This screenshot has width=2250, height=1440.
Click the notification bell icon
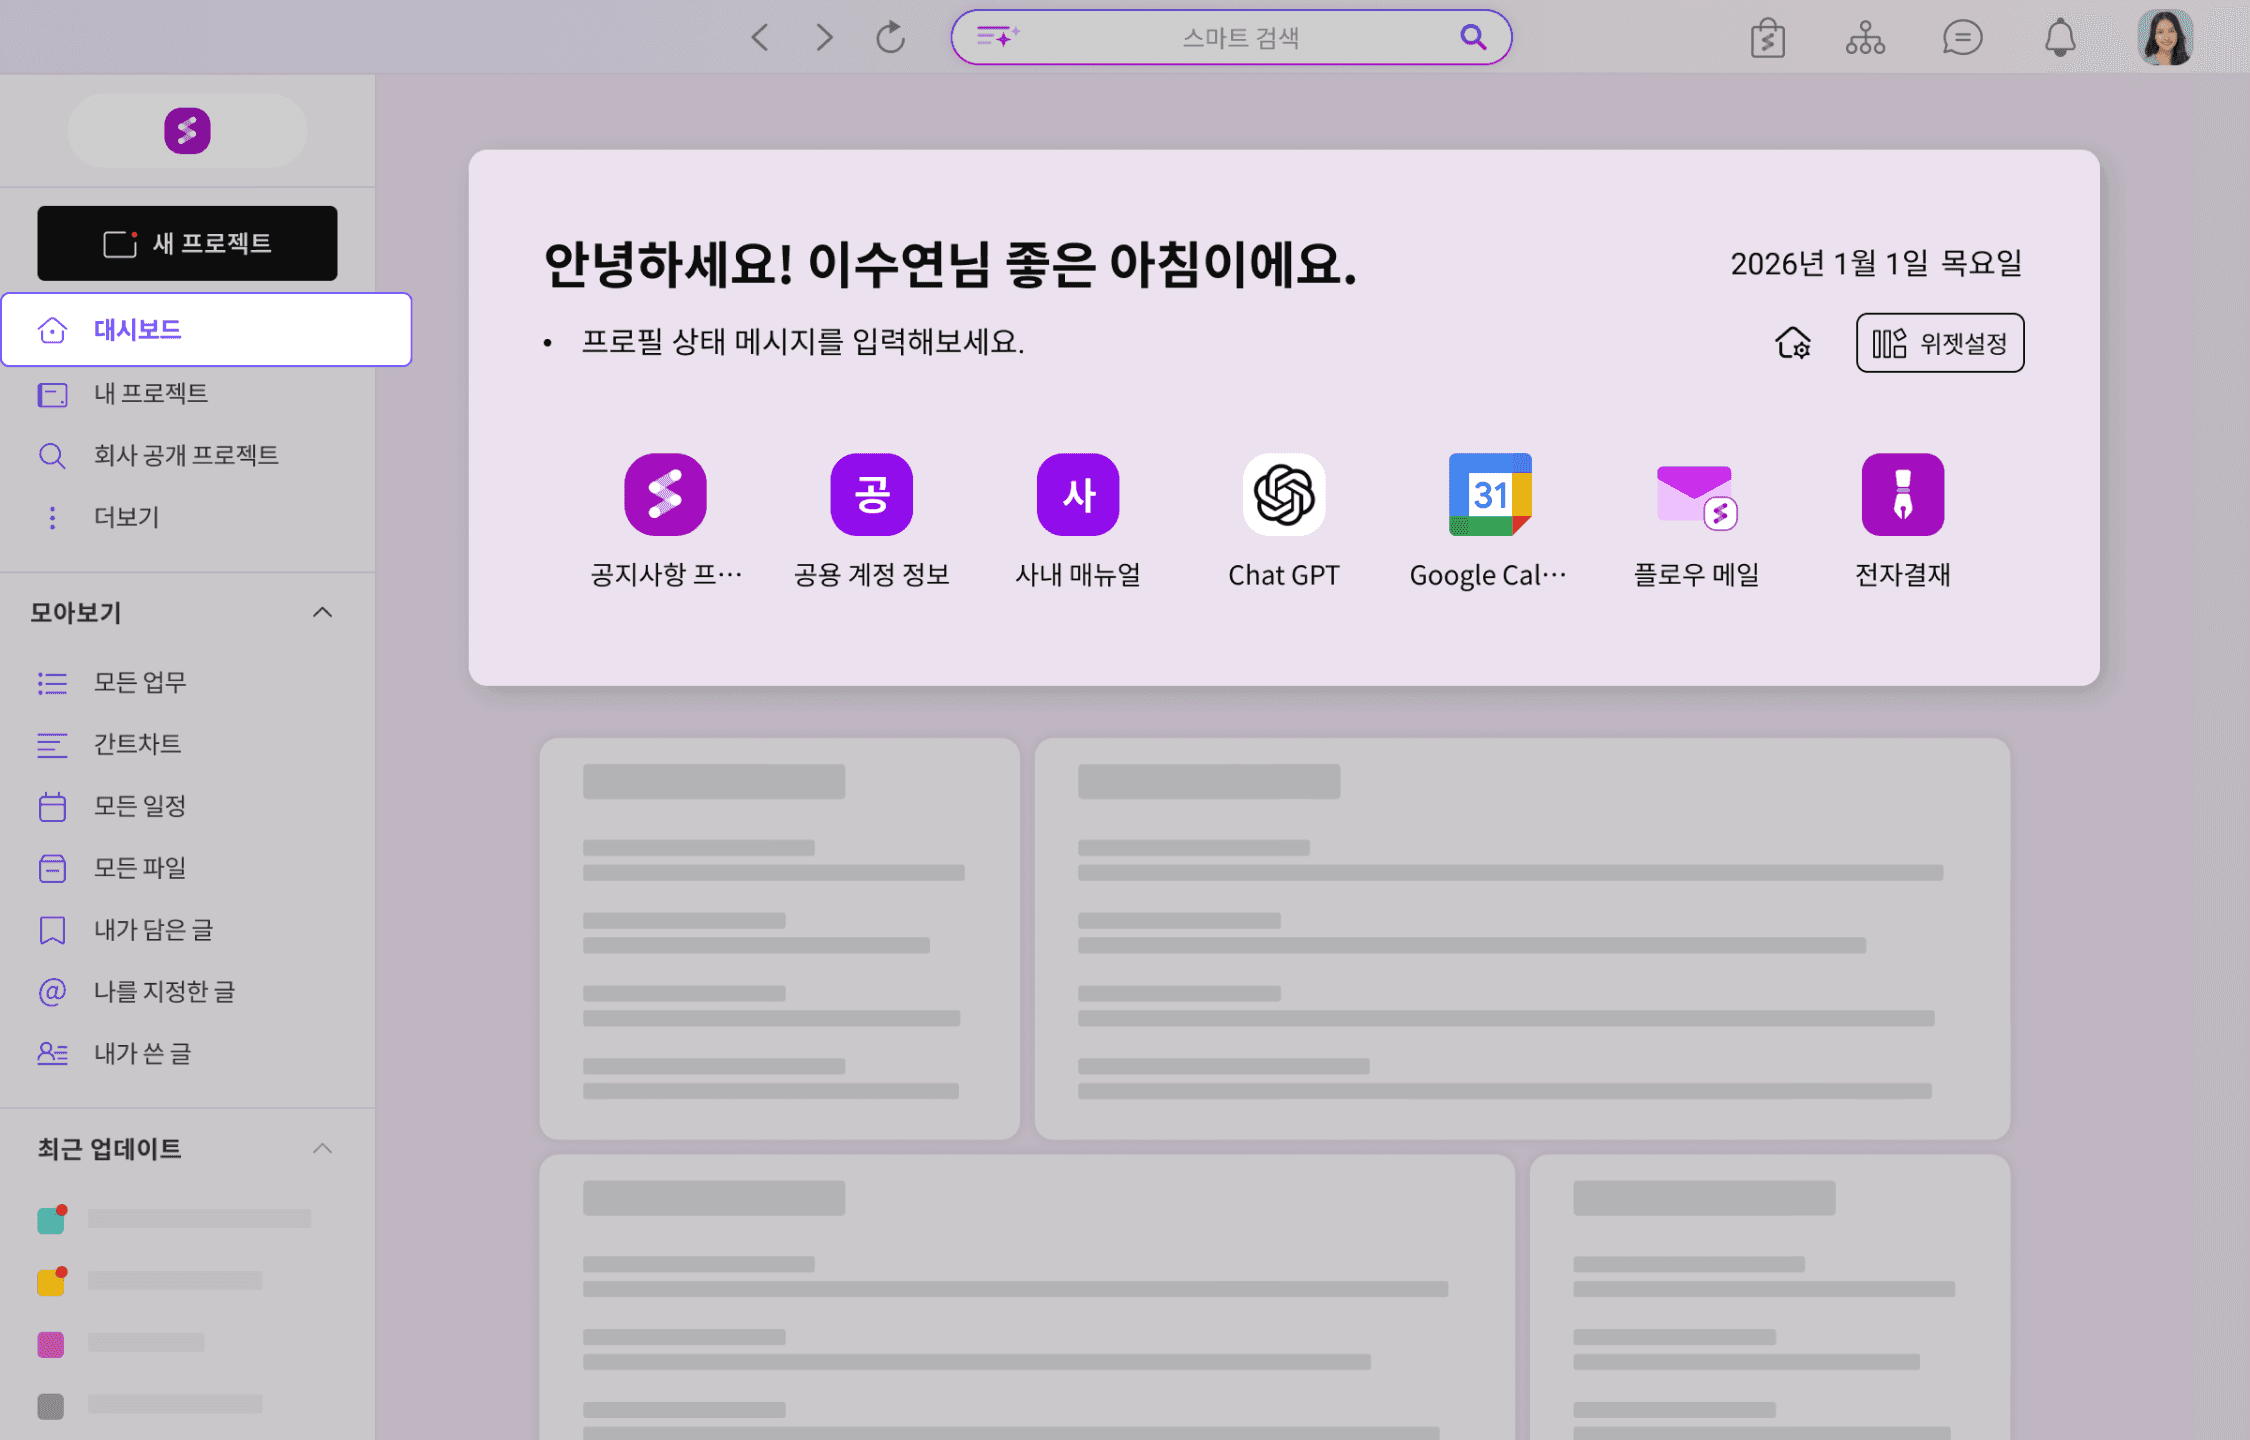[2059, 38]
